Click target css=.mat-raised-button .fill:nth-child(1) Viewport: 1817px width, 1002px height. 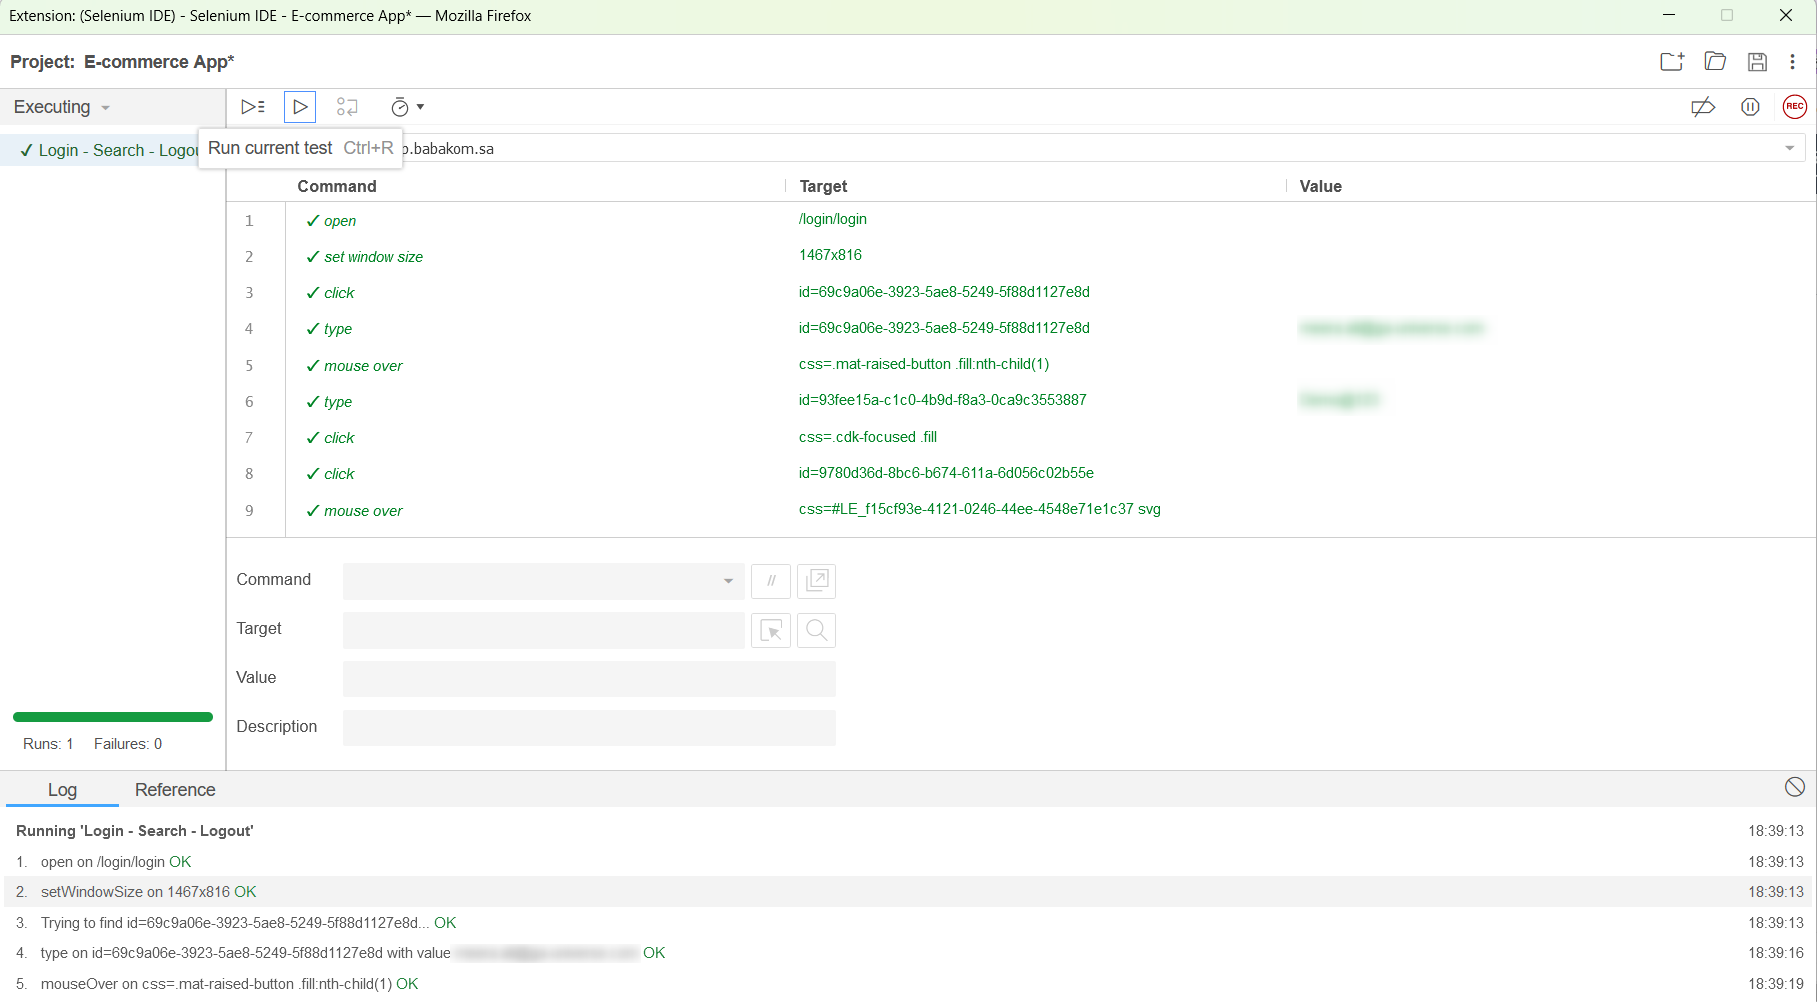(x=923, y=364)
